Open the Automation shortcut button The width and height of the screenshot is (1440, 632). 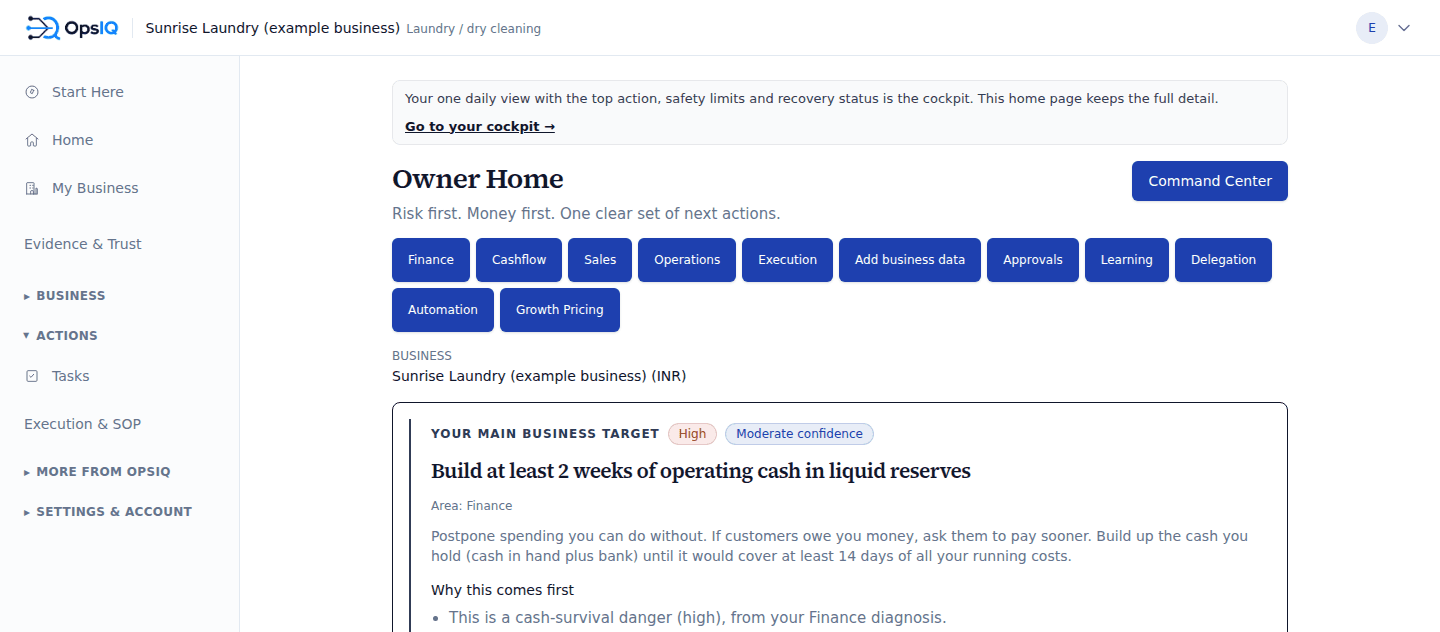[443, 310]
